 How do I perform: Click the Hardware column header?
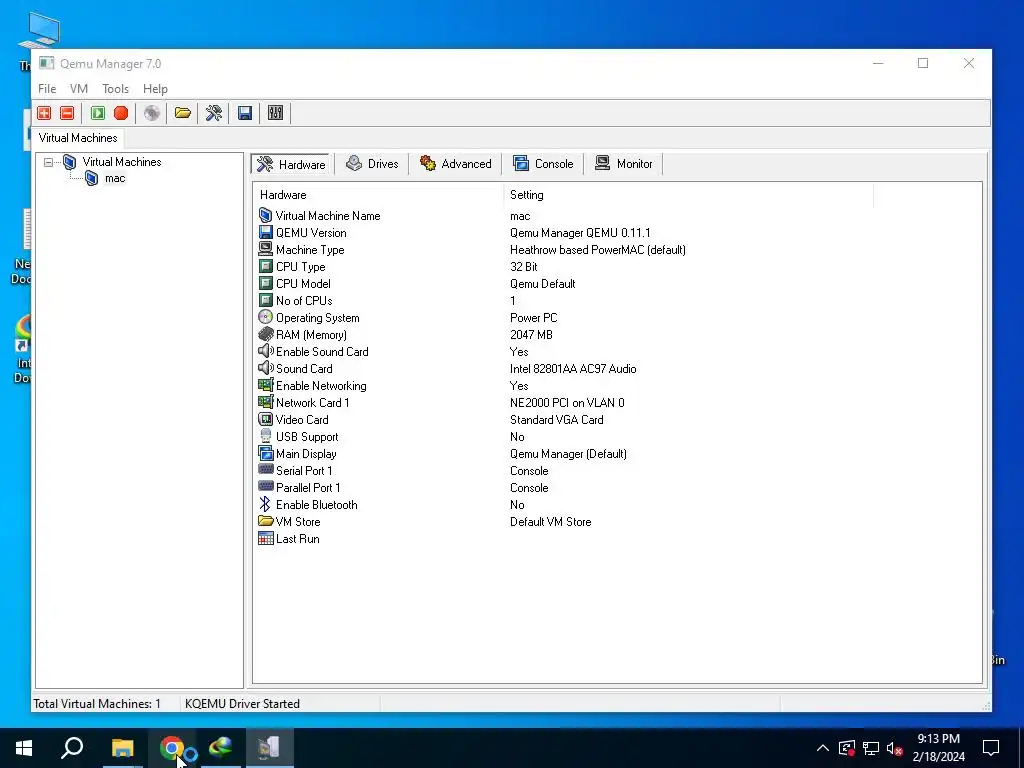[378, 195]
